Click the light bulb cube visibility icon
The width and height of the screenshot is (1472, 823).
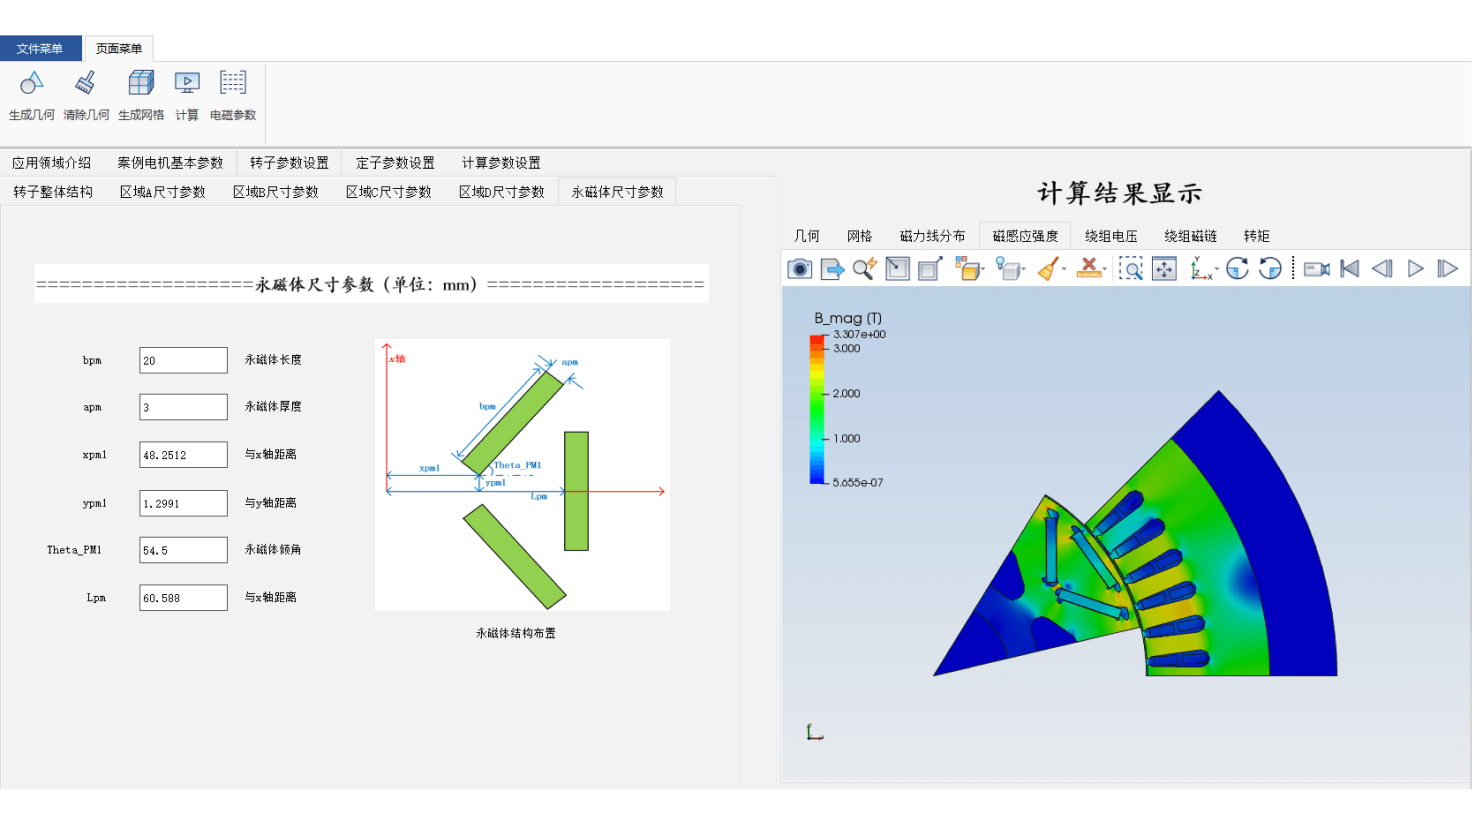(x=1008, y=269)
